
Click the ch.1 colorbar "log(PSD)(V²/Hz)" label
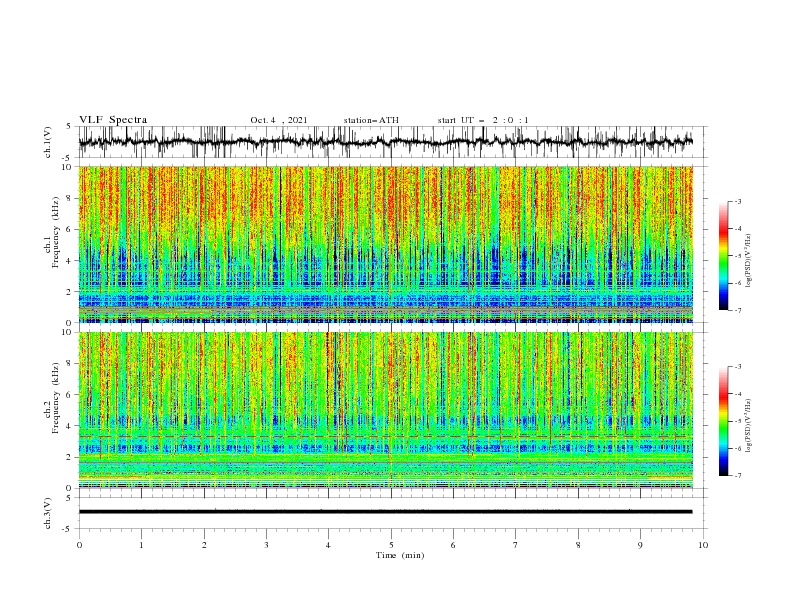749,261
